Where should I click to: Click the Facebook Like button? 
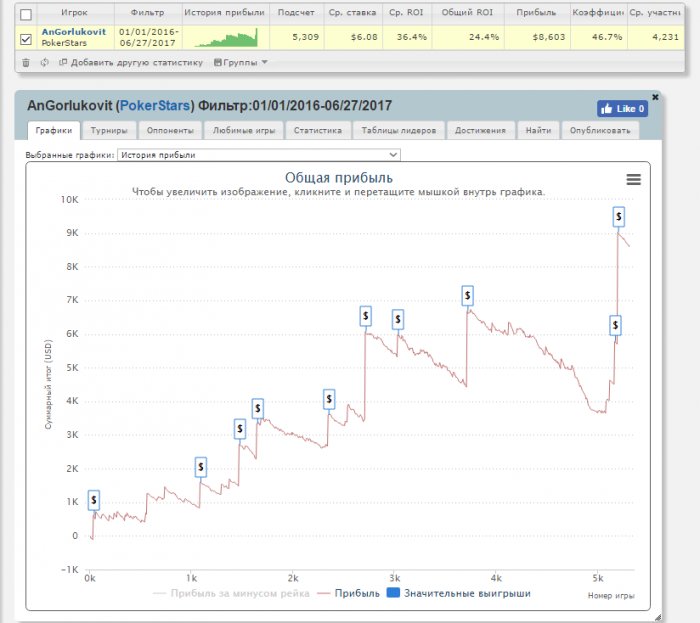coord(622,109)
